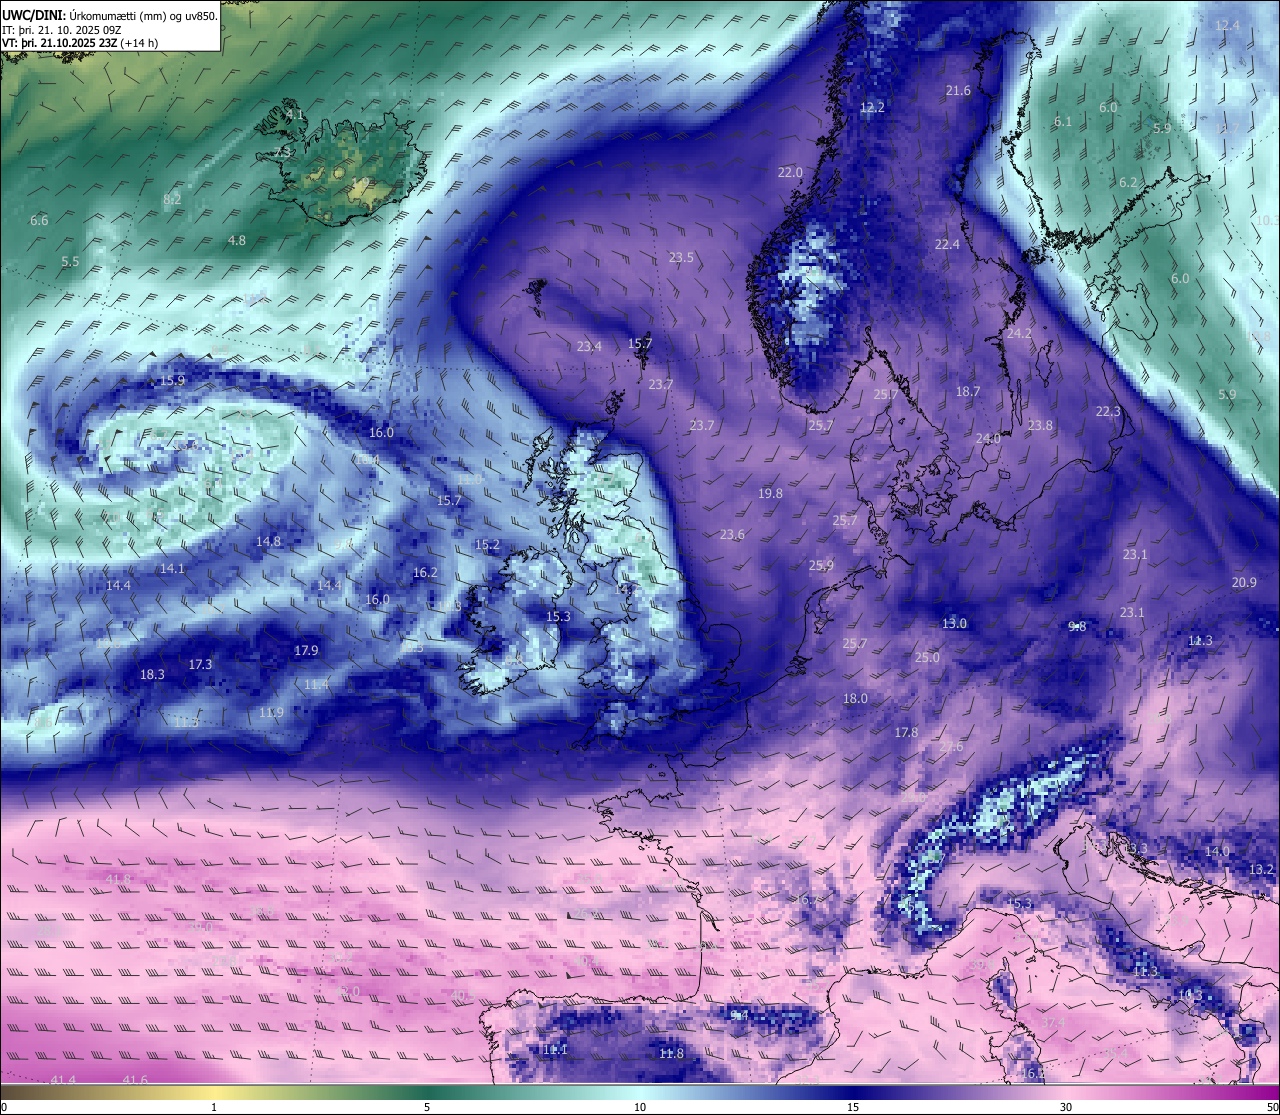
Task: Click the 25.9 map value
Action: pyautogui.click(x=821, y=566)
